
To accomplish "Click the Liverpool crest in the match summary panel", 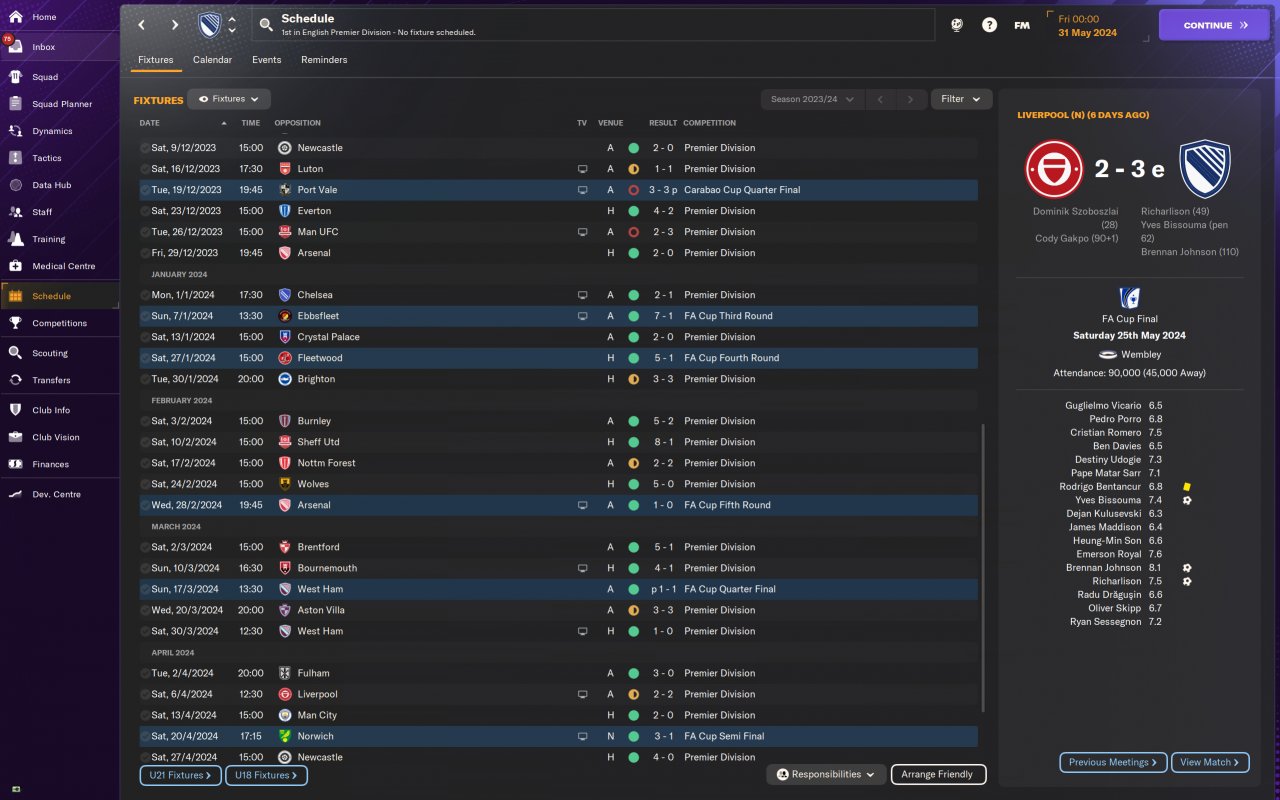I will click(1055, 169).
